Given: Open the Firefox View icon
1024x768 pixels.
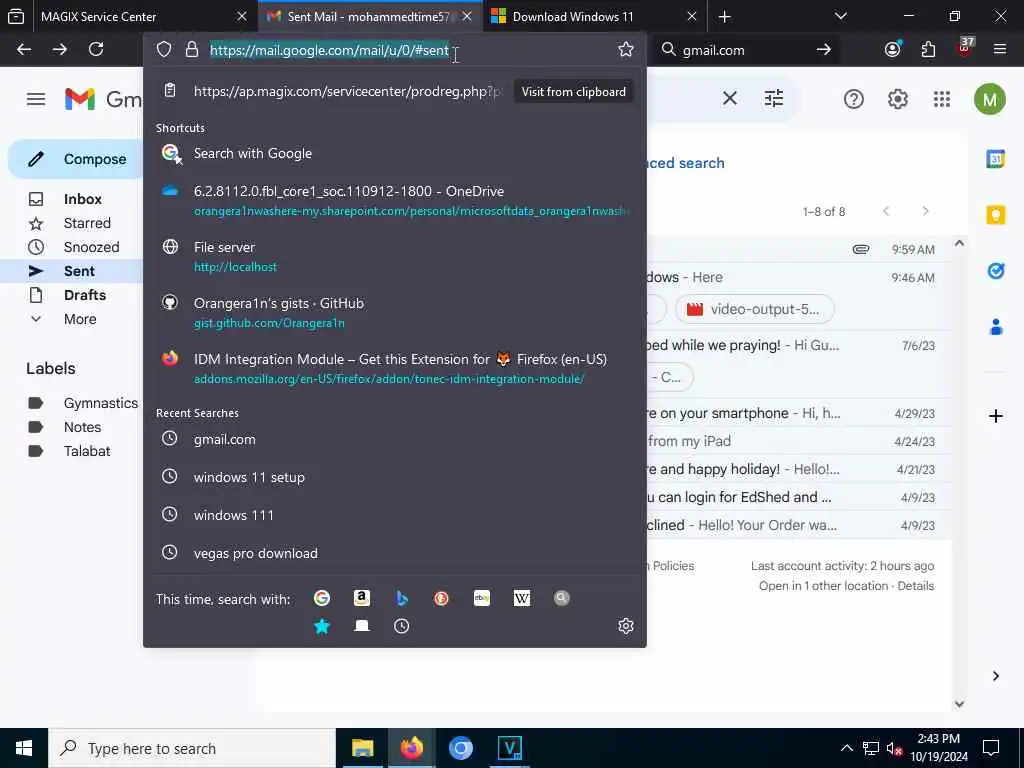Looking at the screenshot, I should 16,16.
